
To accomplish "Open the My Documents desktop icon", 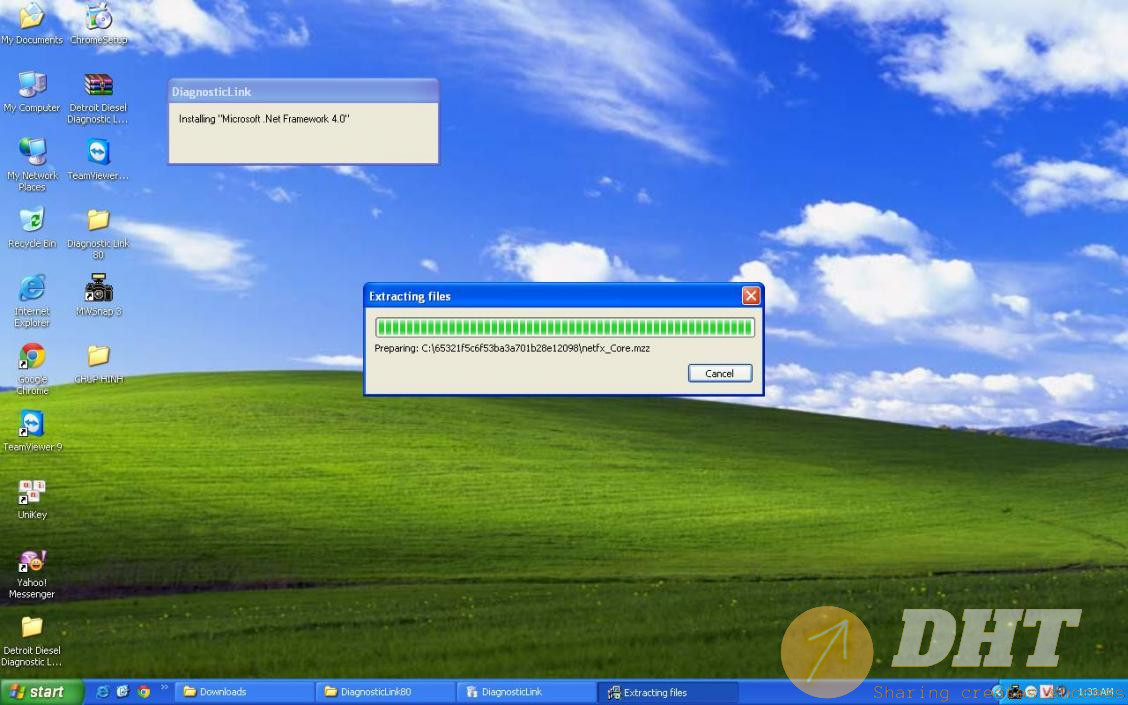I will click(x=32, y=18).
